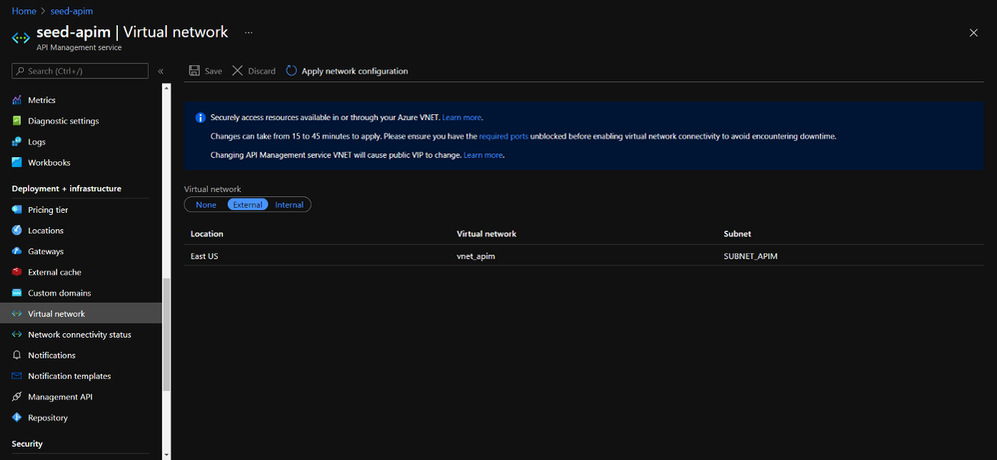This screenshot has height=460, width=999.
Task: Open the ellipsis more options menu
Action: (x=248, y=32)
